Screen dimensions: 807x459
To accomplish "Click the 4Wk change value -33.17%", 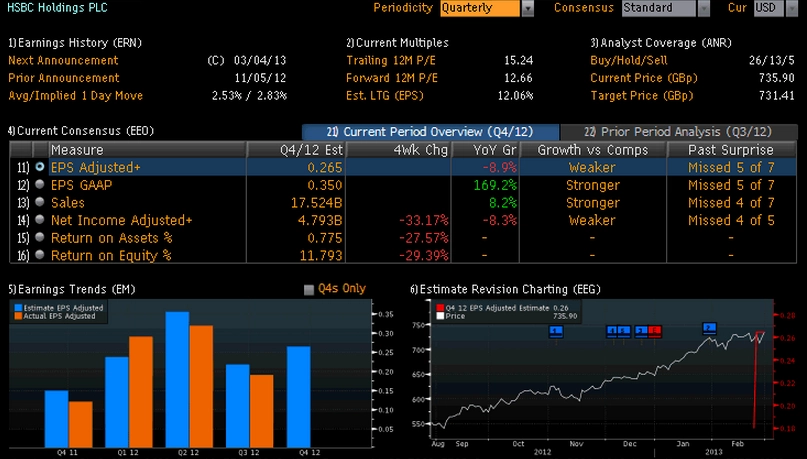I will tap(424, 220).
